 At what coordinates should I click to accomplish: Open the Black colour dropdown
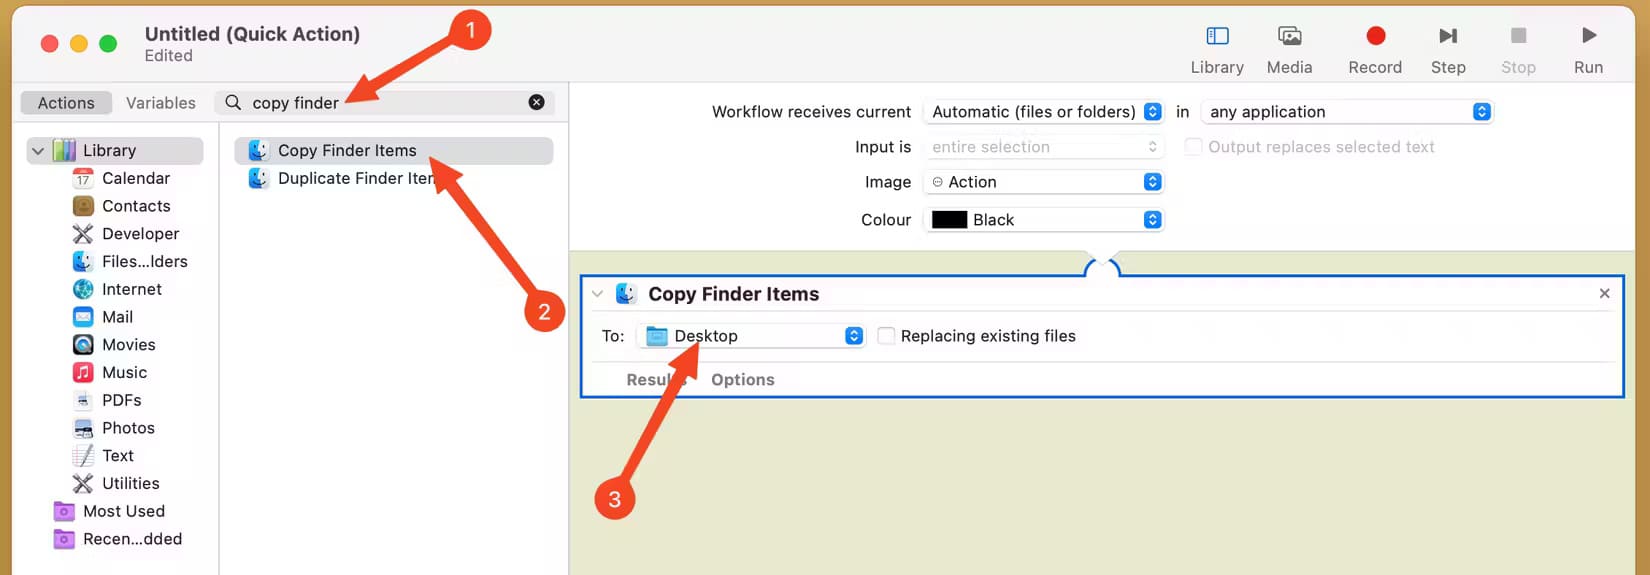[1044, 220]
